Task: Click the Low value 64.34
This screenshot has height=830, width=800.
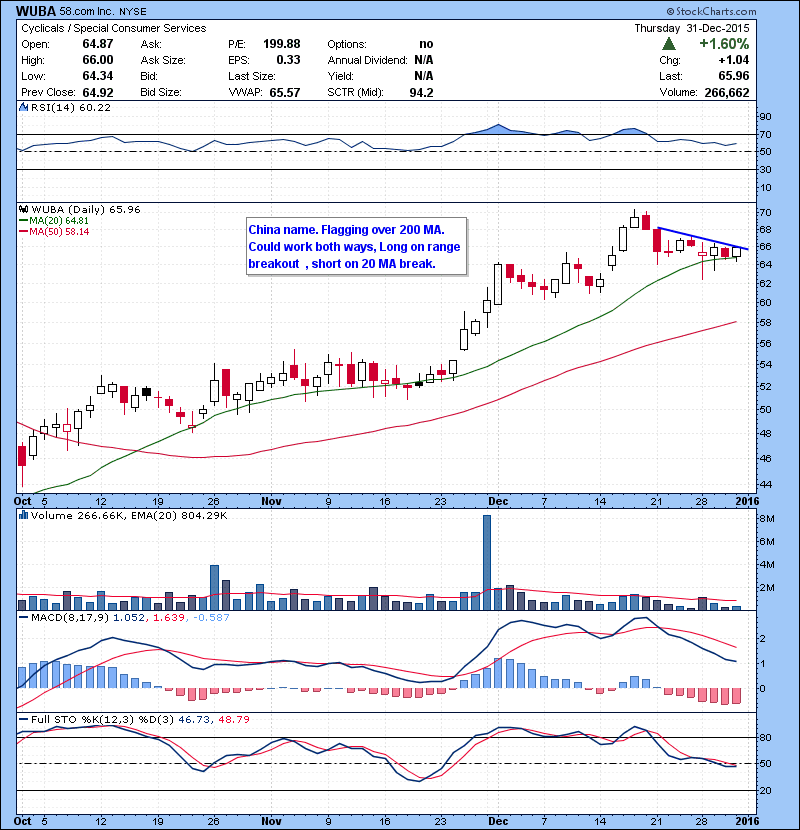Action: point(98,76)
